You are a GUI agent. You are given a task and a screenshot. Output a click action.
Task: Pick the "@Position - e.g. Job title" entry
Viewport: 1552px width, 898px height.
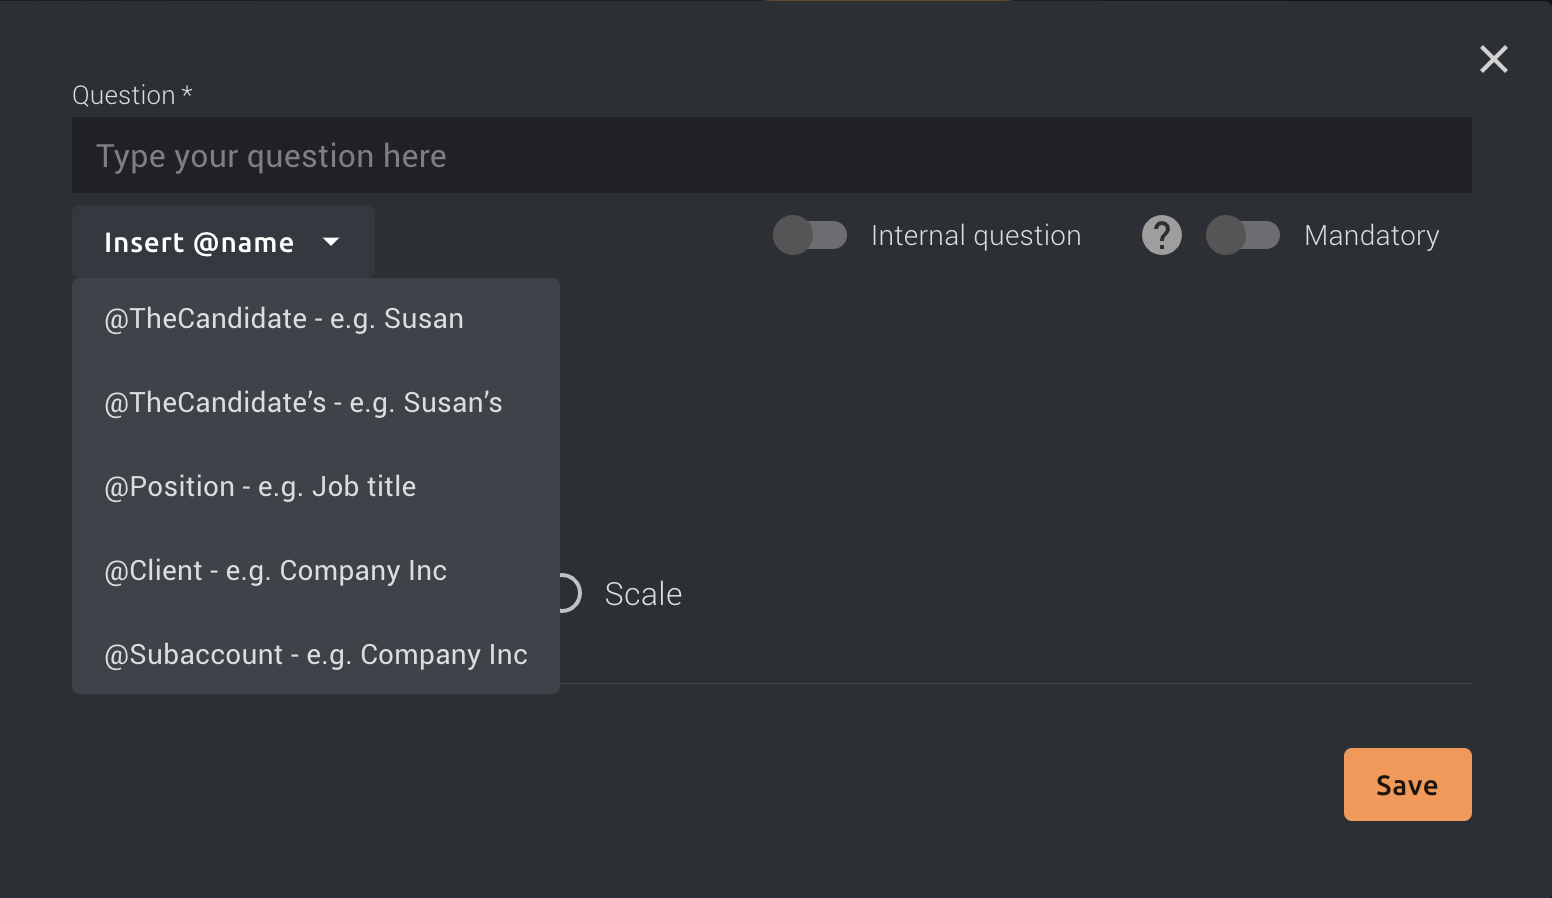click(260, 486)
